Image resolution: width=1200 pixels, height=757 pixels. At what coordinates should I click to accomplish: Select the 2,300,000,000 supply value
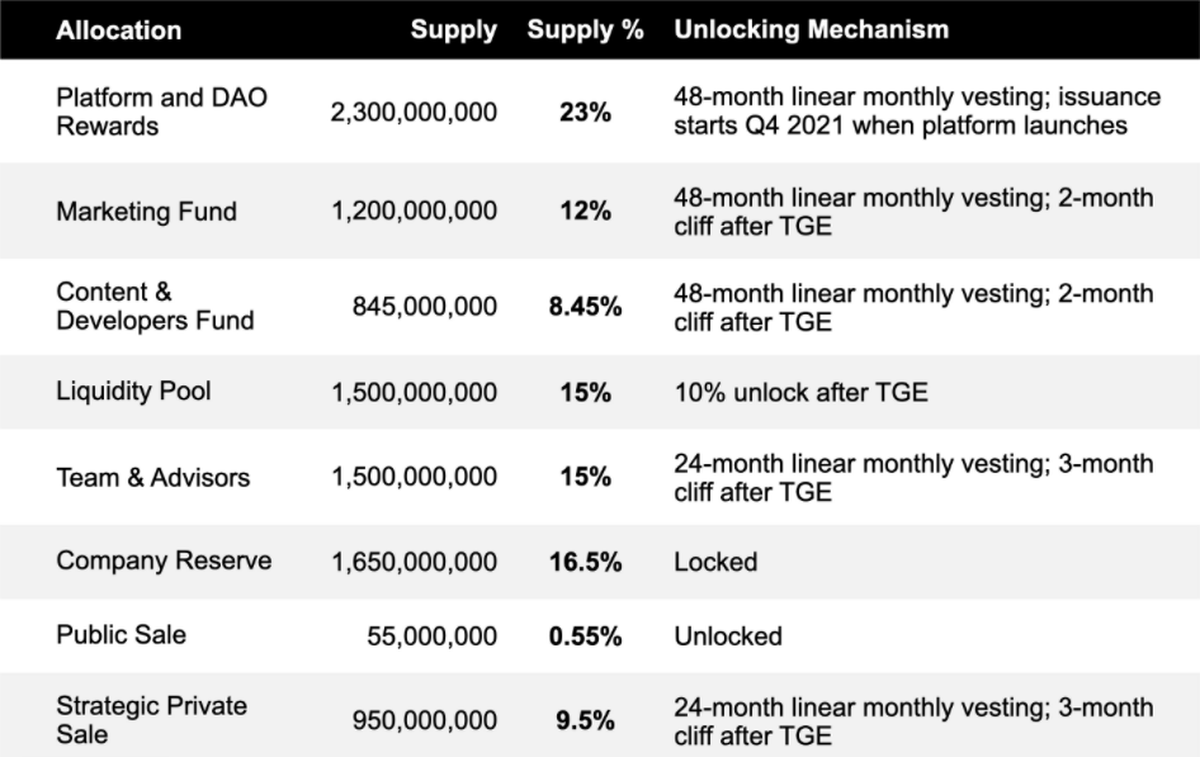coord(413,112)
